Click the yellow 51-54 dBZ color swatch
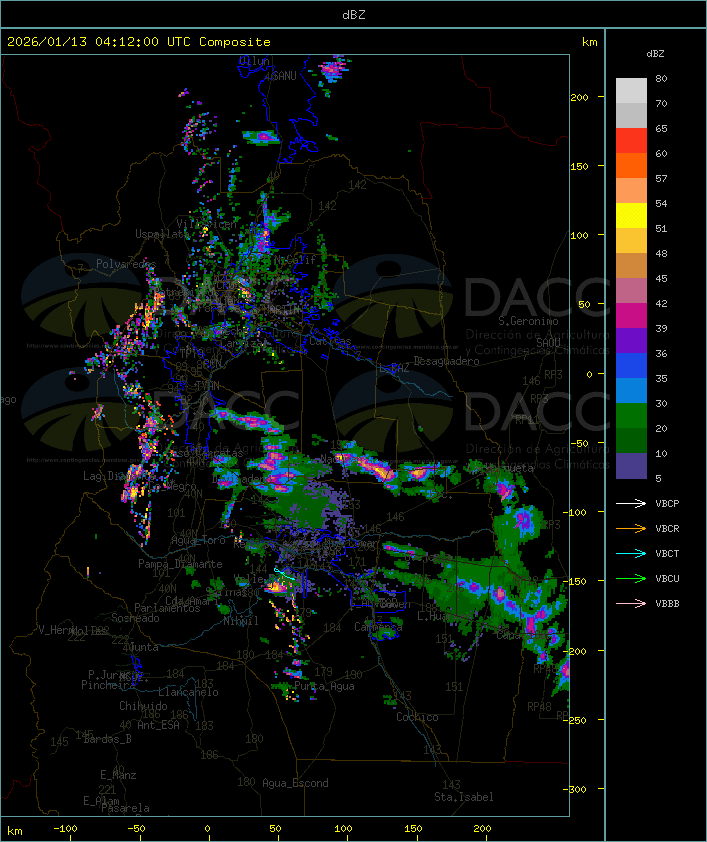Screen dimensions: 707x842 coord(631,216)
